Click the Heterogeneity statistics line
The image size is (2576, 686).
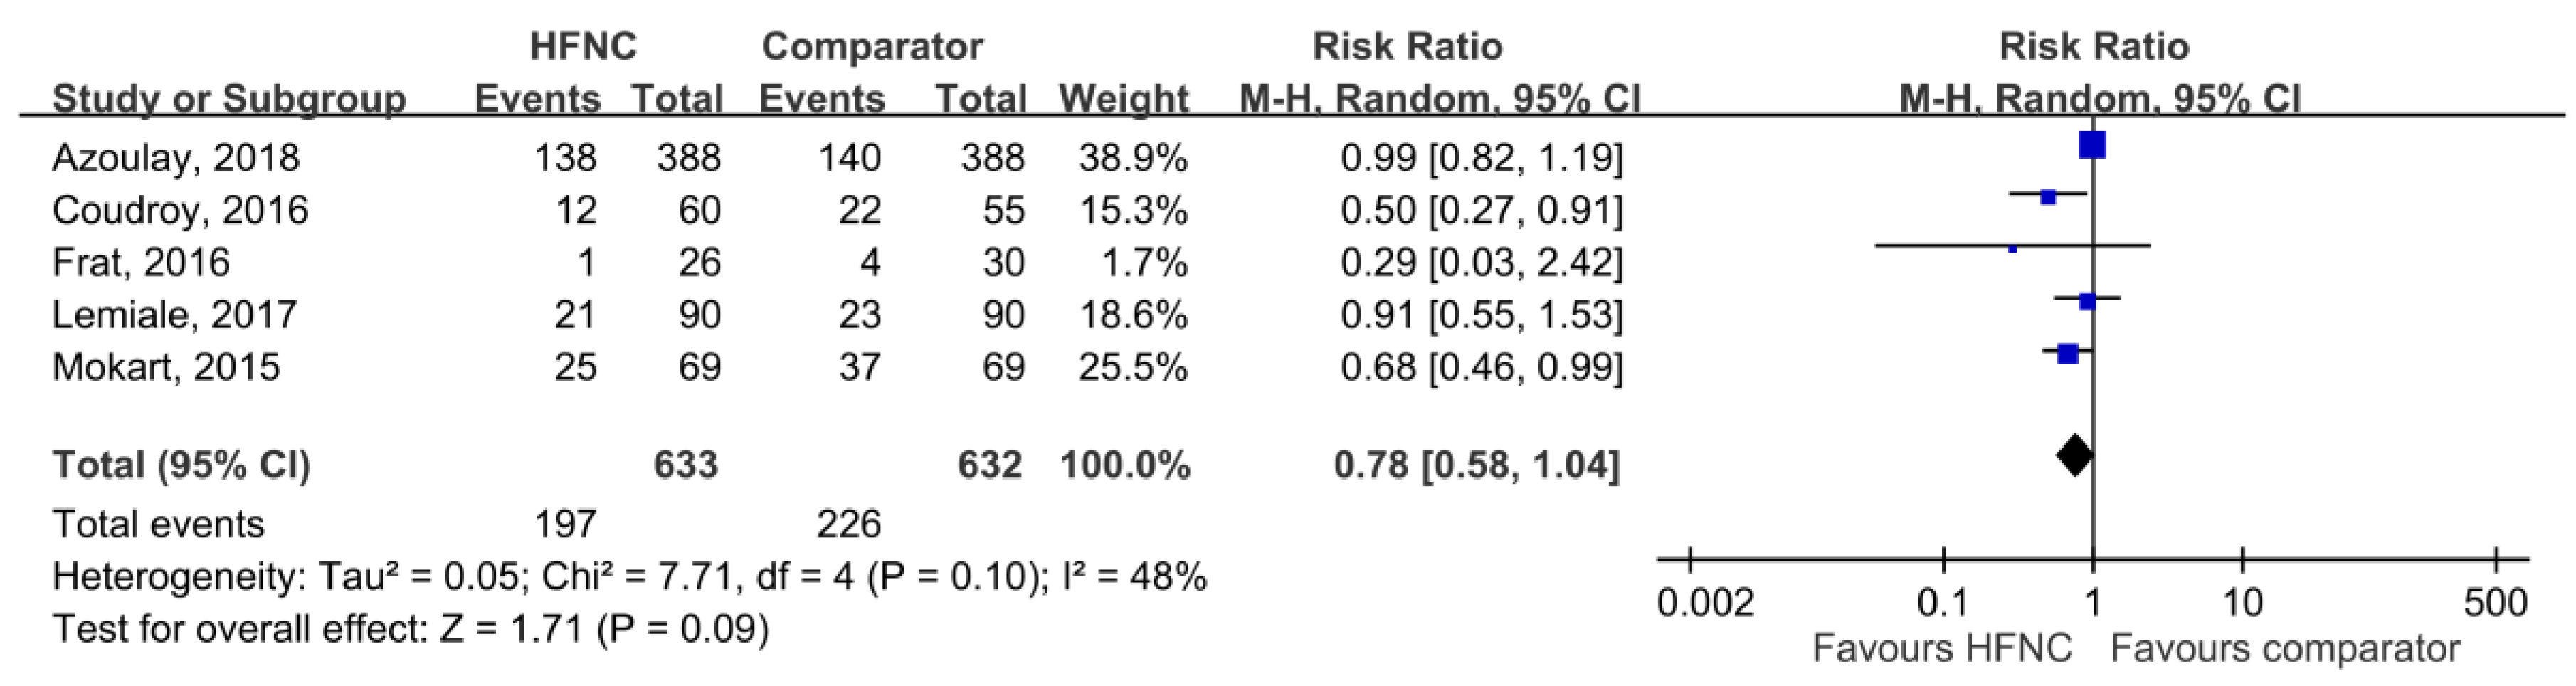click(629, 577)
